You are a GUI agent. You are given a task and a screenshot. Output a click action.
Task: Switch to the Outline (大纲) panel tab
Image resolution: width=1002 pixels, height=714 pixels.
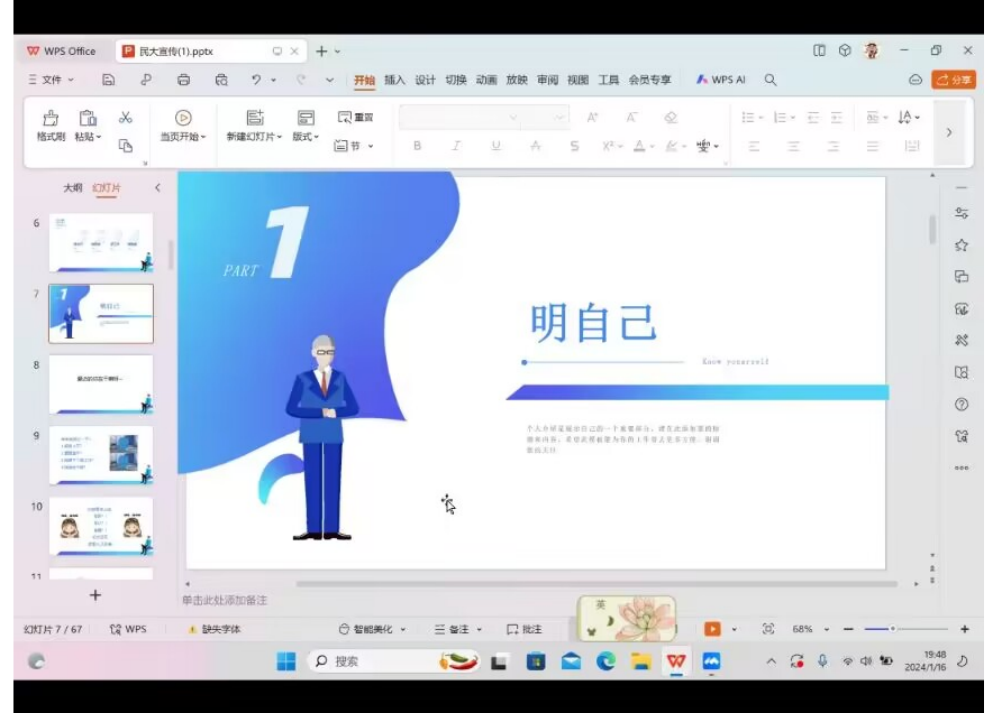click(x=73, y=188)
